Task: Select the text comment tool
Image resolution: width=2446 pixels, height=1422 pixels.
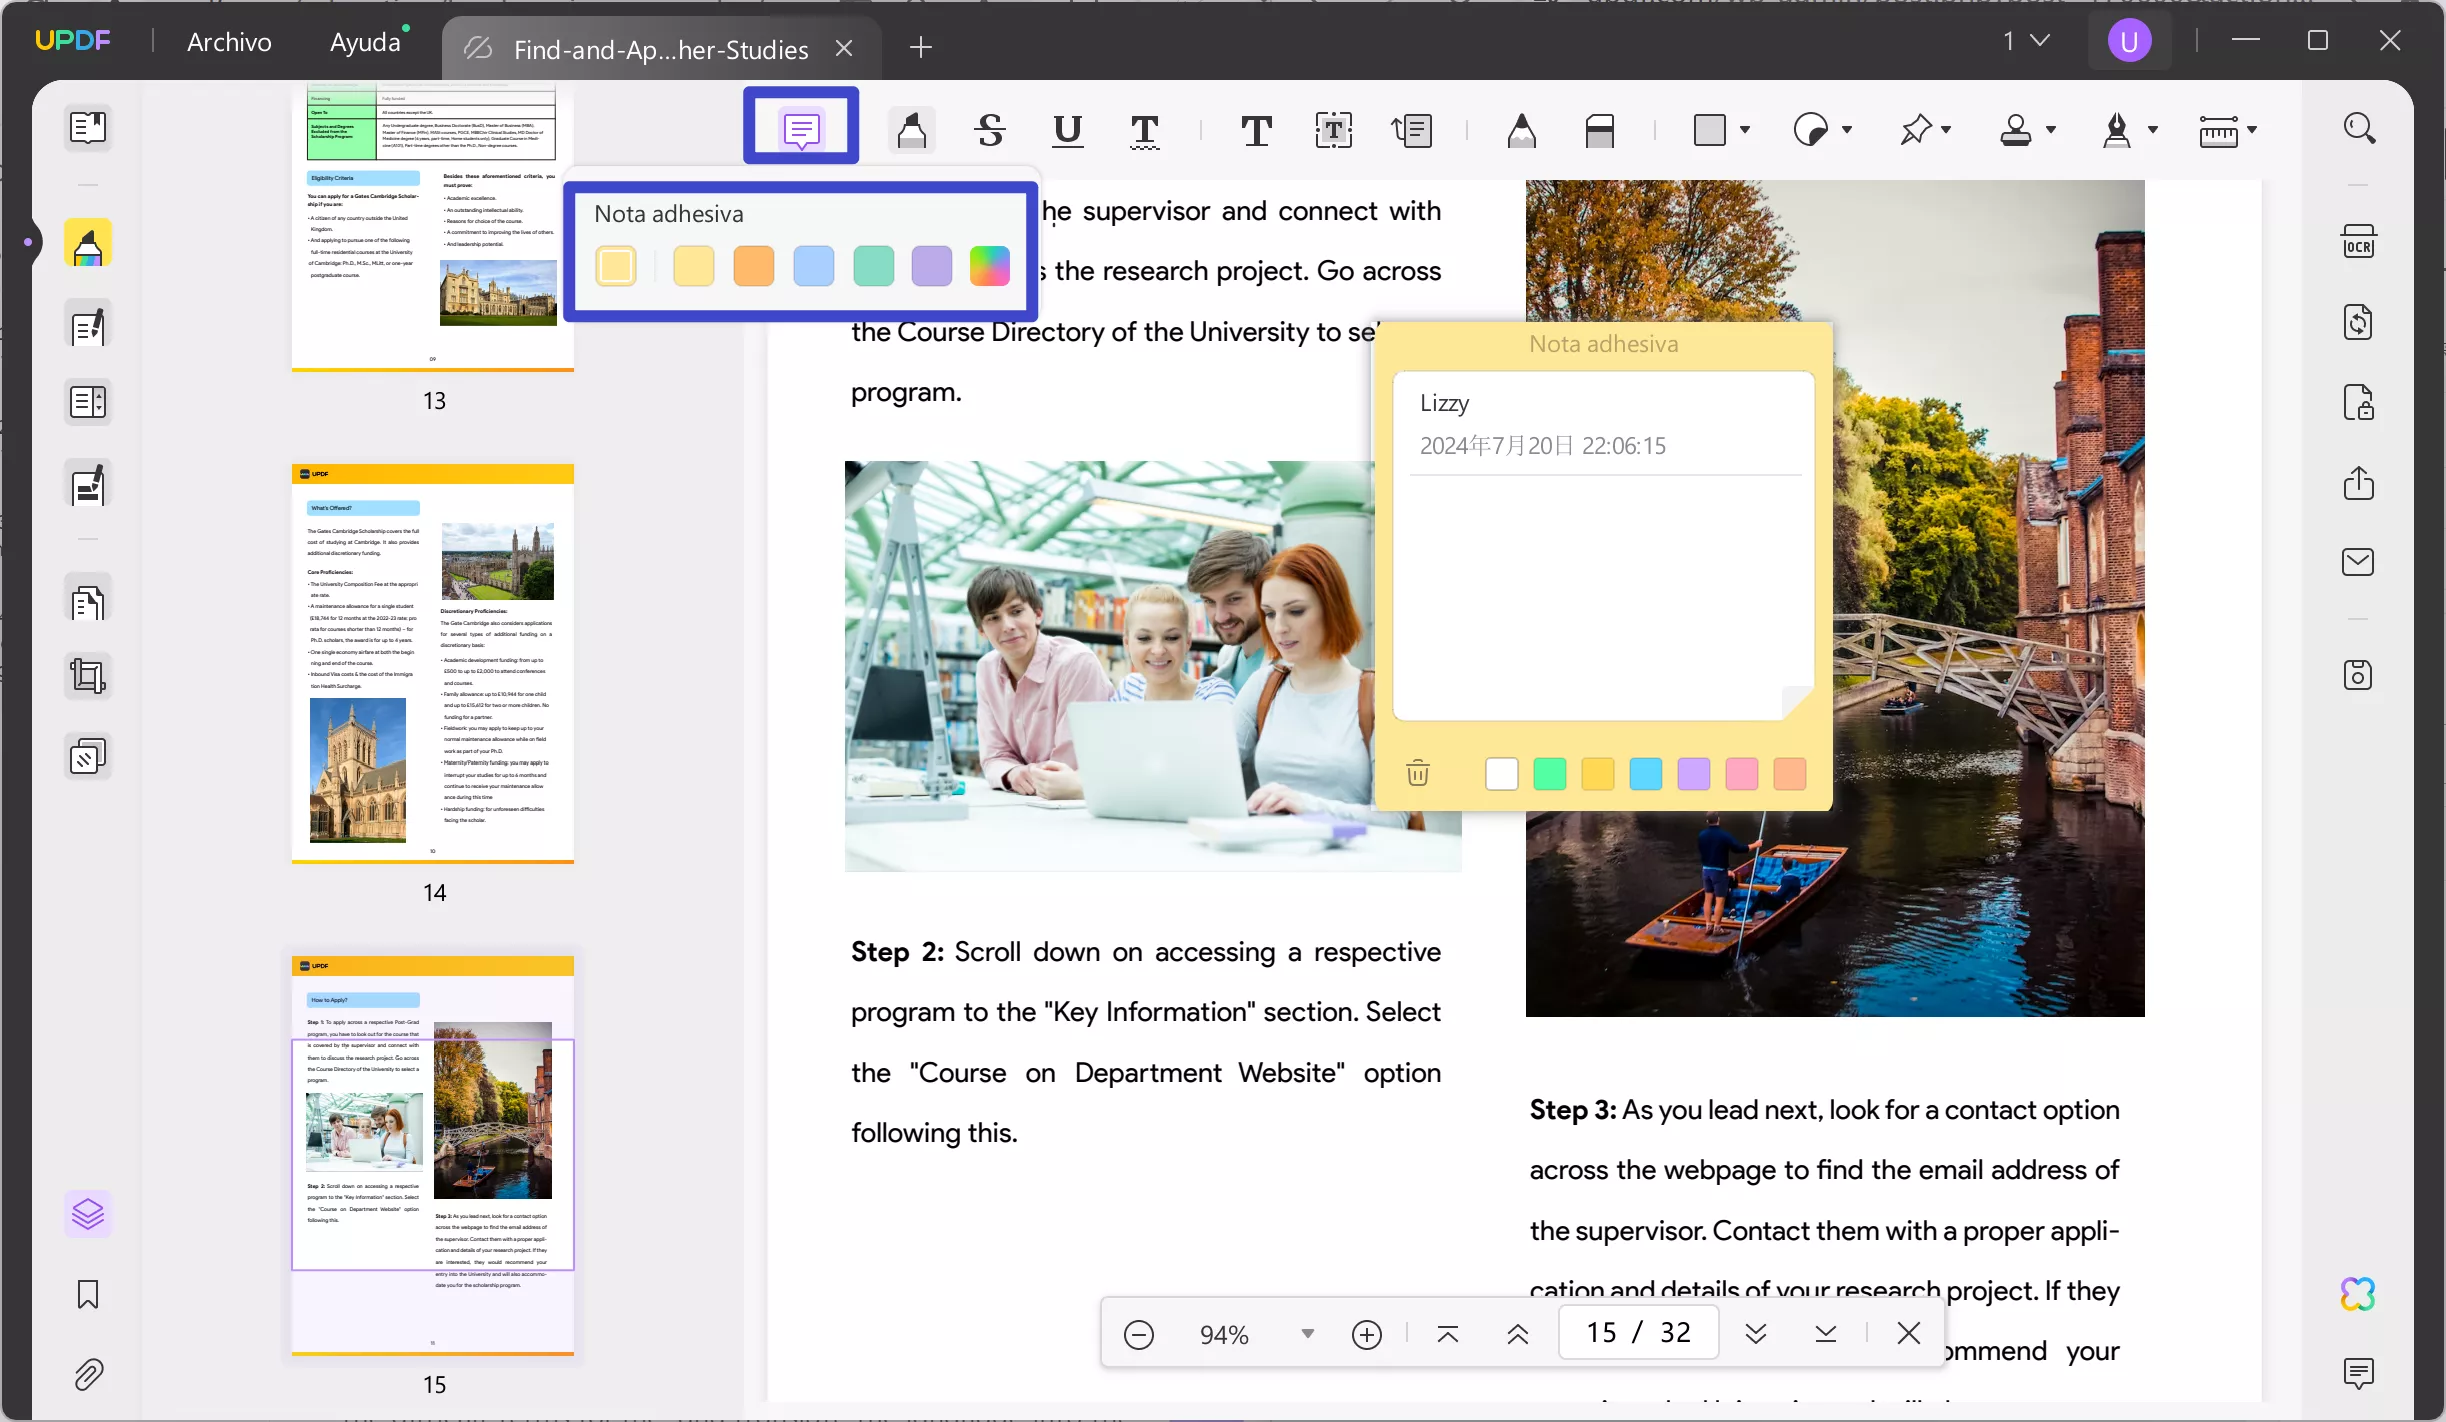Action: 1256,130
